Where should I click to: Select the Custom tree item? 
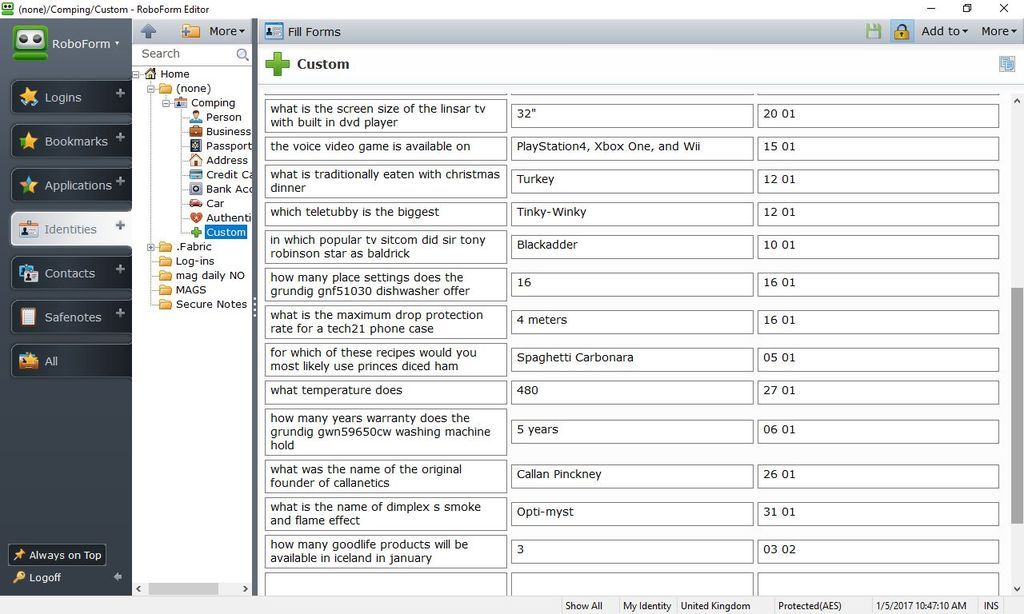[x=225, y=232]
